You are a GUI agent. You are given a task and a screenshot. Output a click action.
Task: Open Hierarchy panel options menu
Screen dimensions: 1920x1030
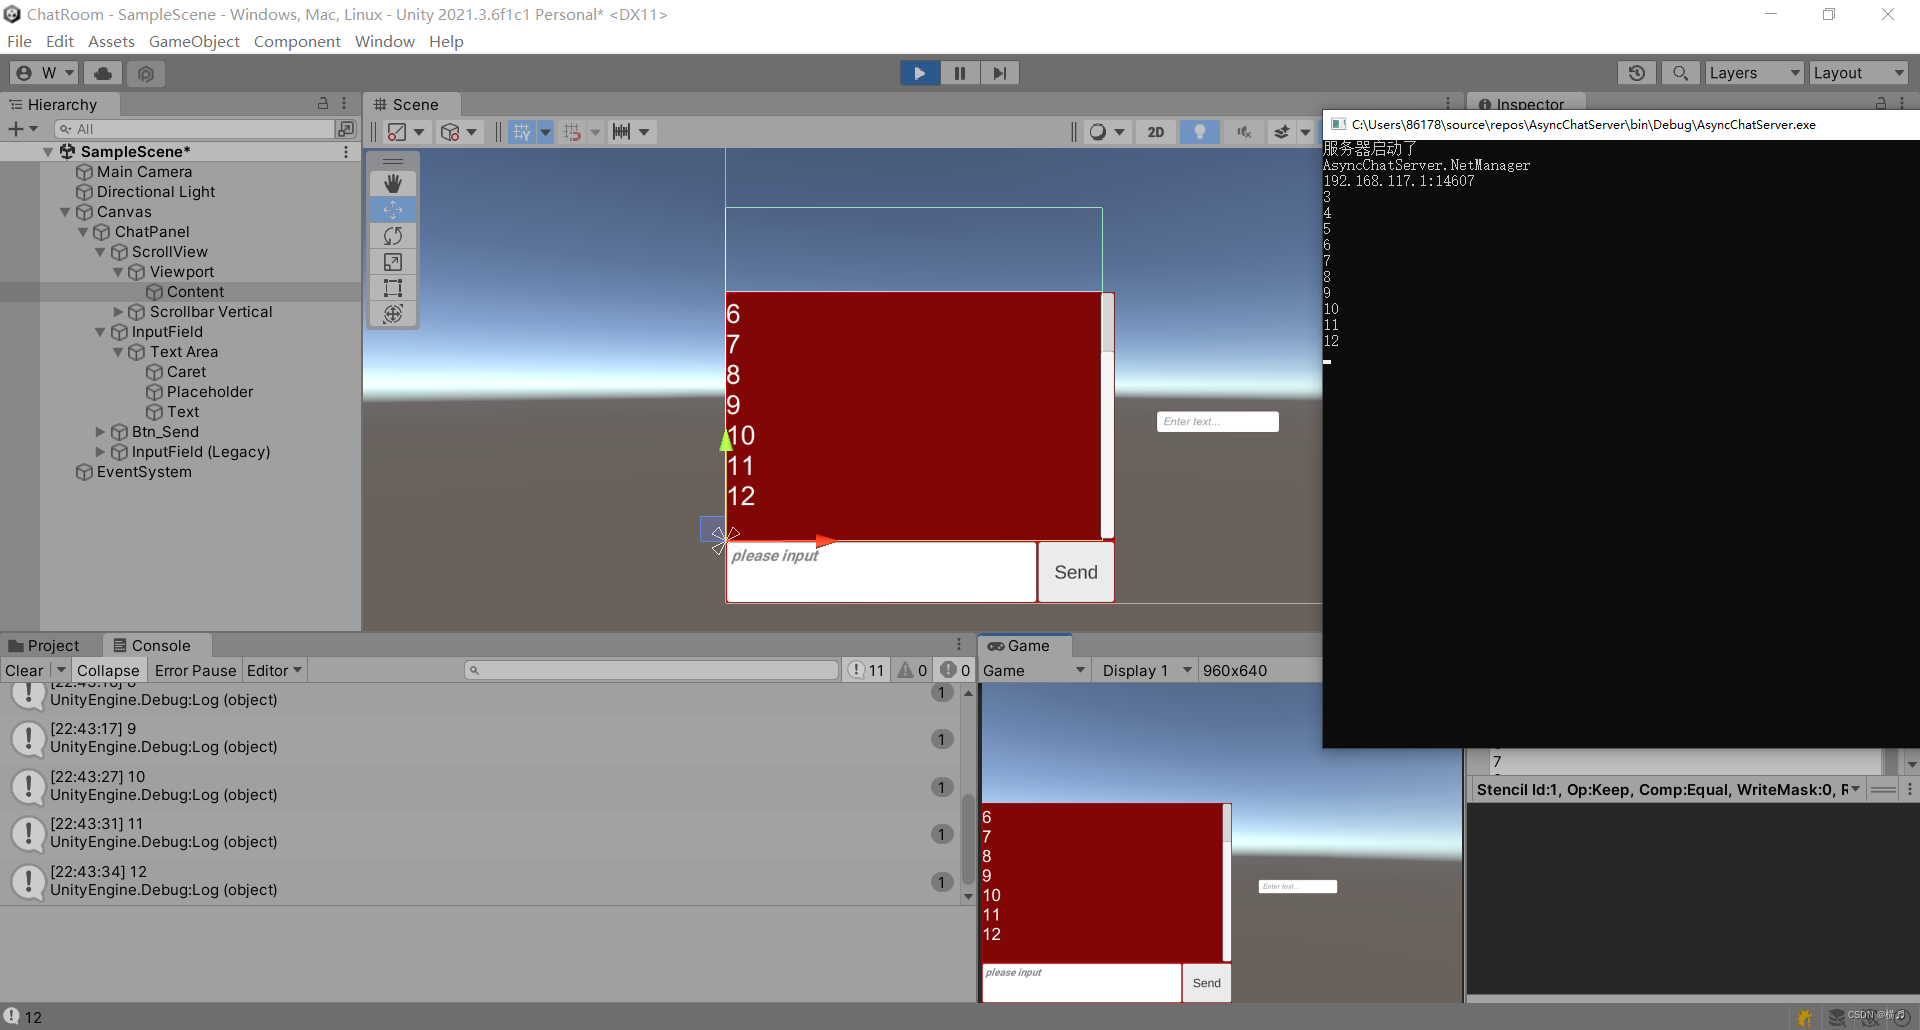[x=344, y=104]
